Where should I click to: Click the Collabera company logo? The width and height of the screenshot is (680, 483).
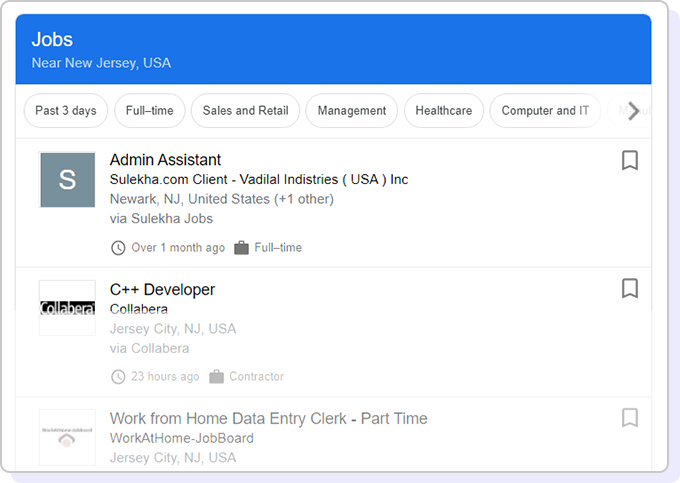pos(68,308)
